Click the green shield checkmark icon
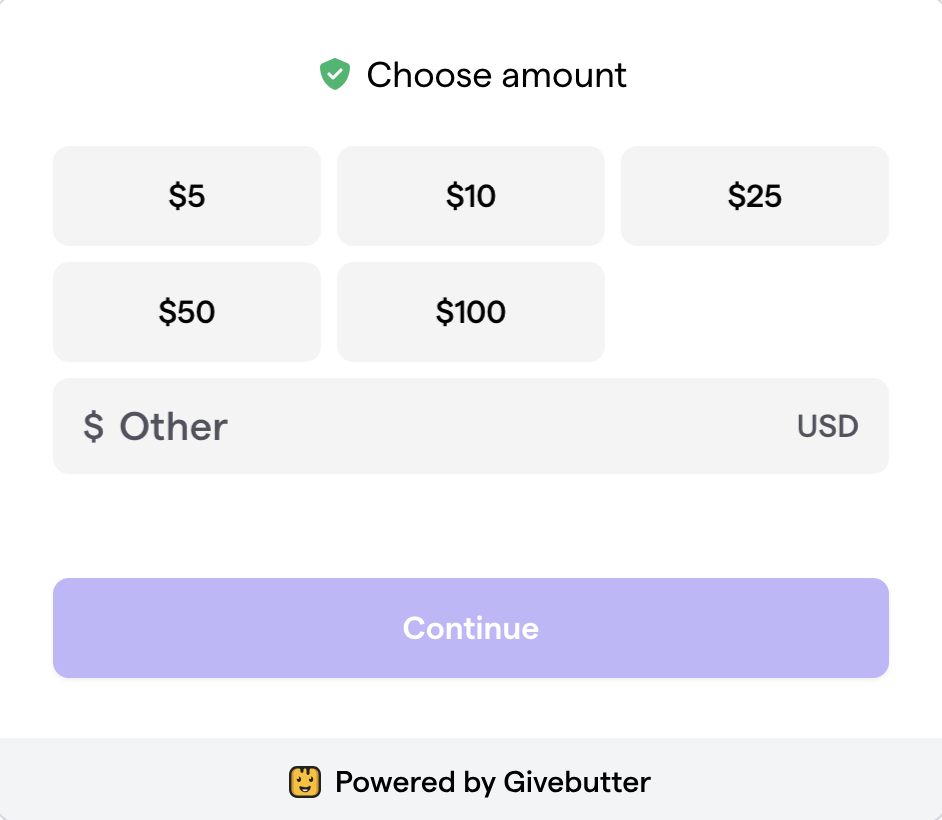942x820 pixels. coord(334,75)
